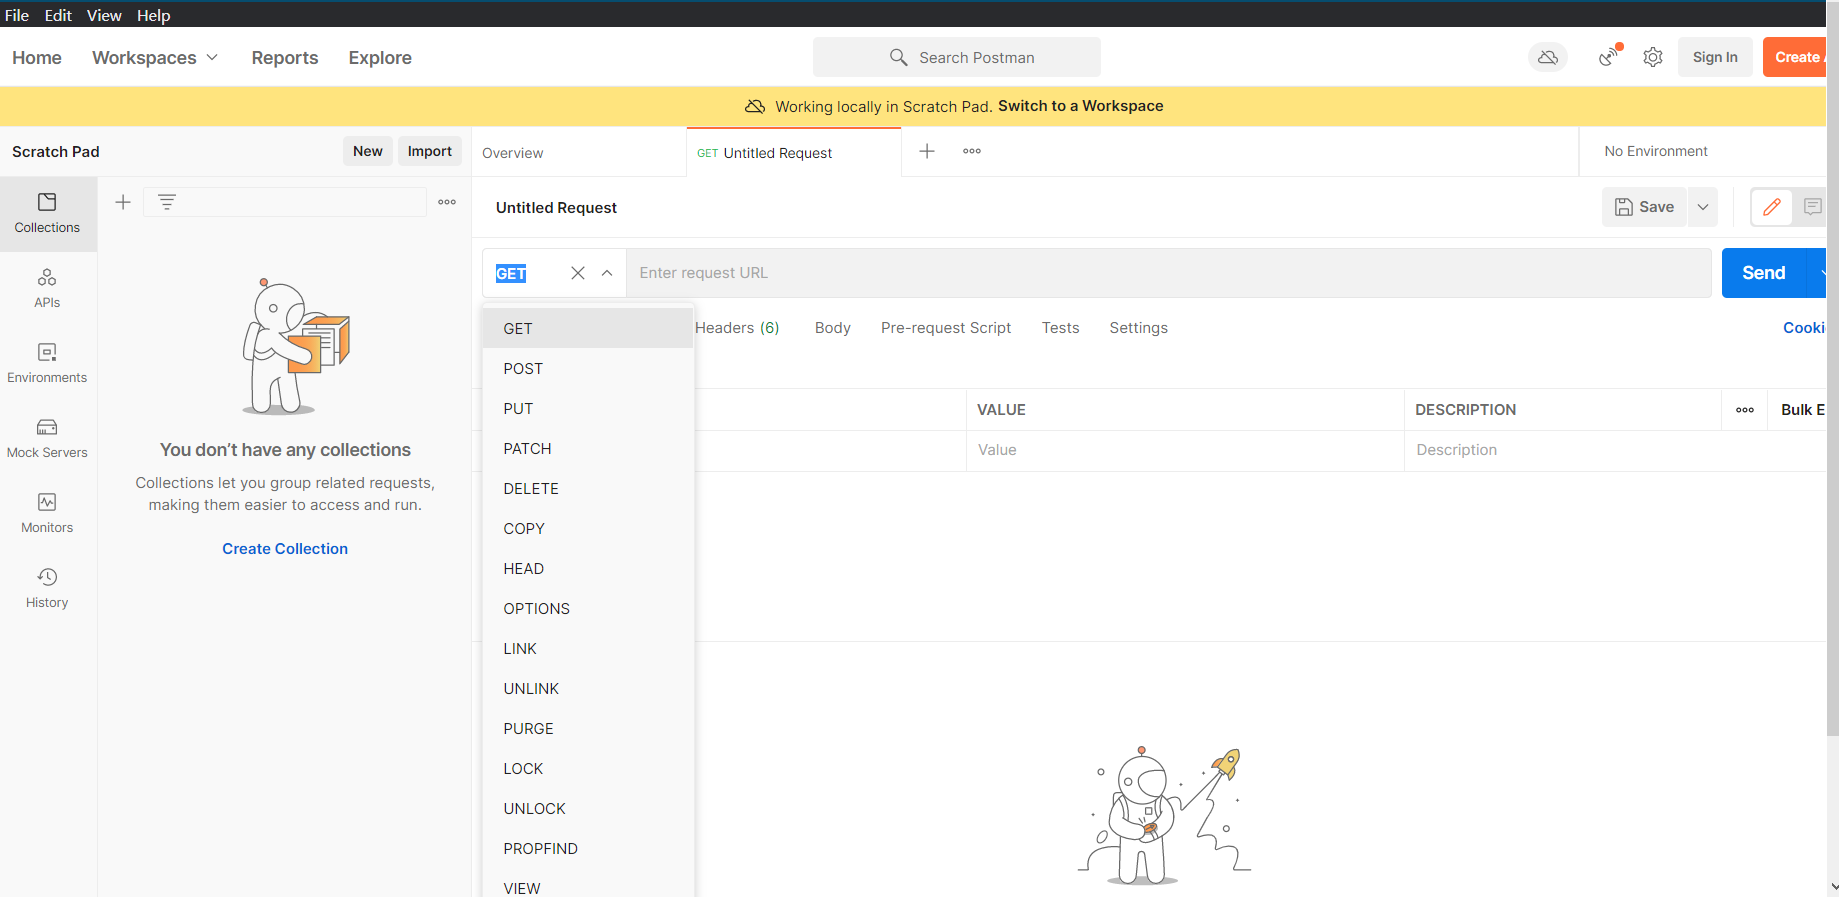This screenshot has height=897, width=1839.
Task: Open the Save options dropdown arrow
Action: [x=1703, y=207]
